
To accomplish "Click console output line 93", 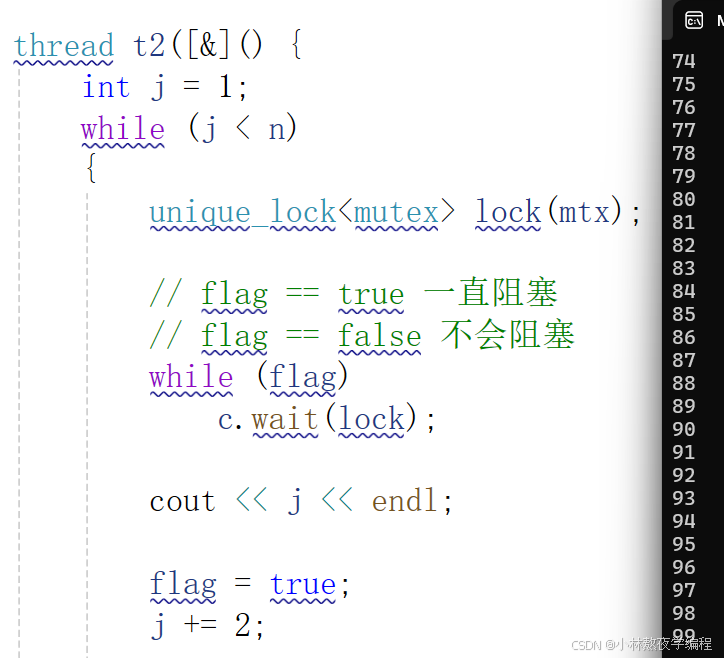I will (x=683, y=498).
